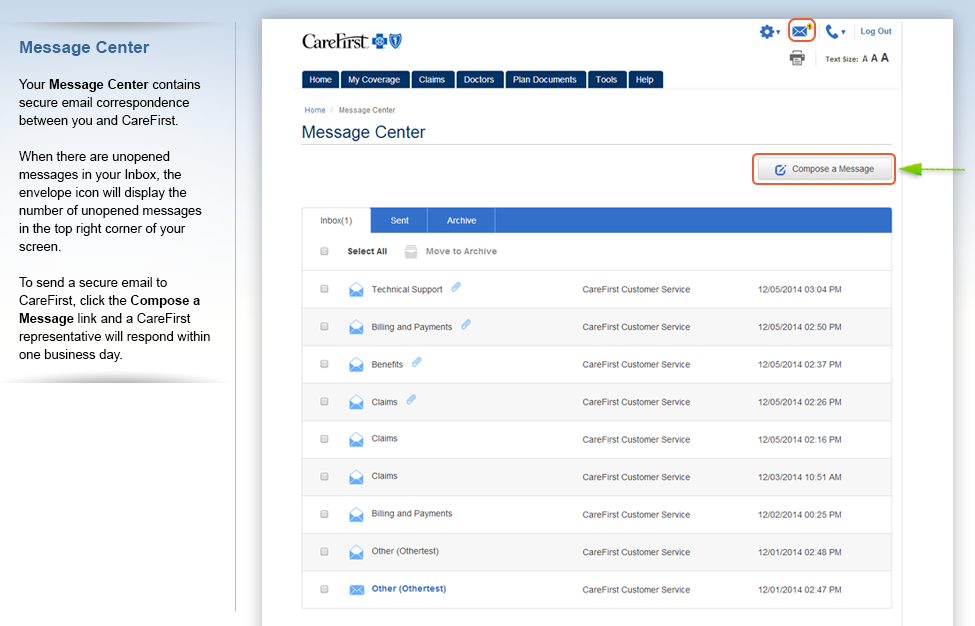The width and height of the screenshot is (975, 626).
Task: Open the My Coverage menu
Action: (x=374, y=80)
